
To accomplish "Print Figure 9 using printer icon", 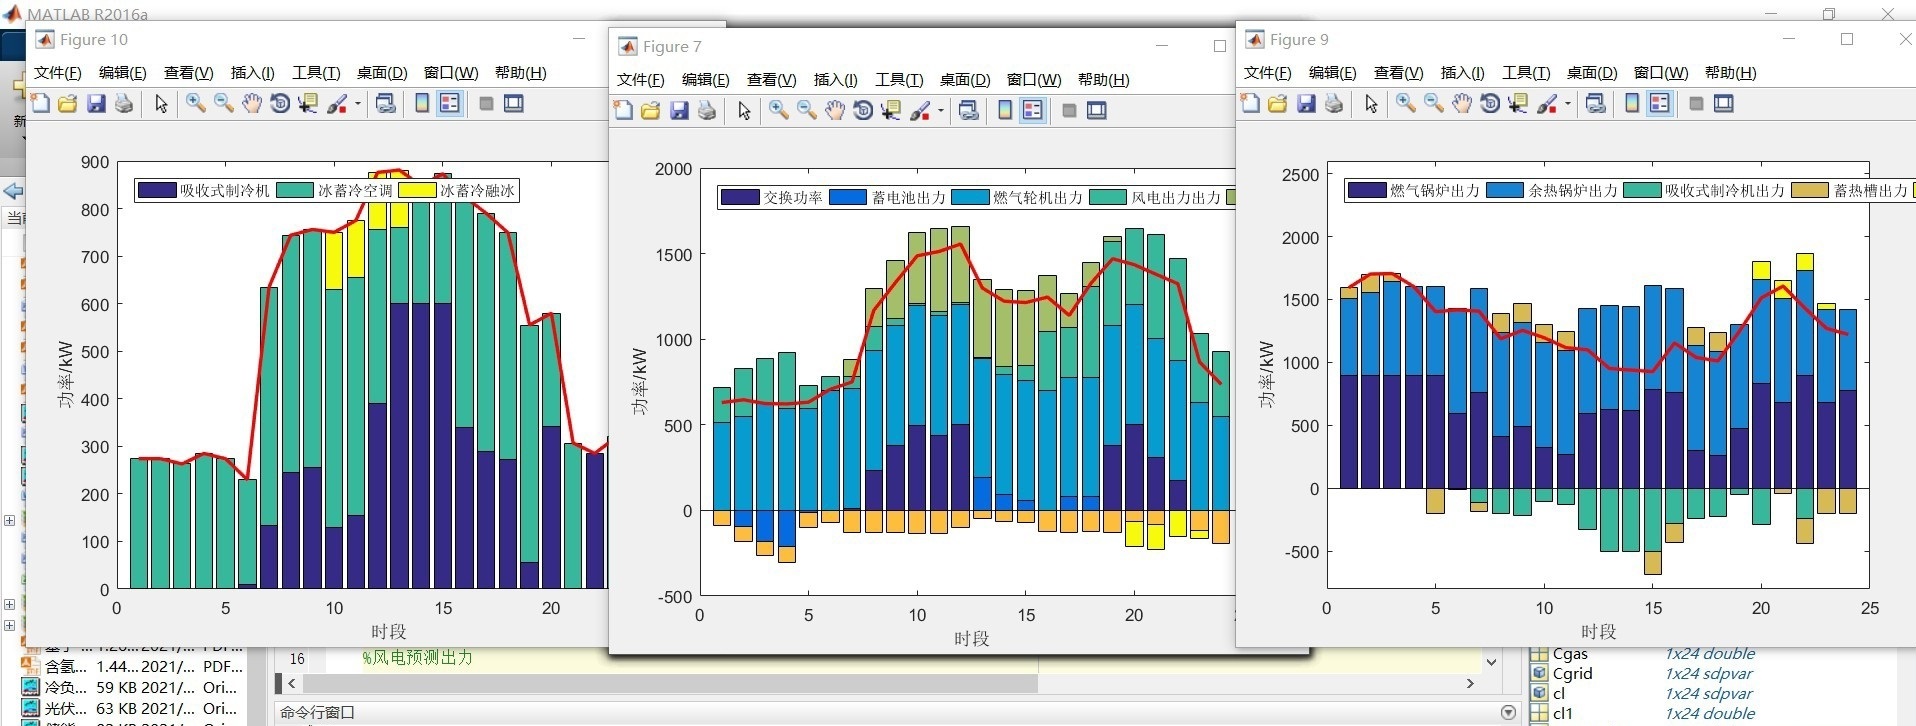I will (x=1334, y=103).
